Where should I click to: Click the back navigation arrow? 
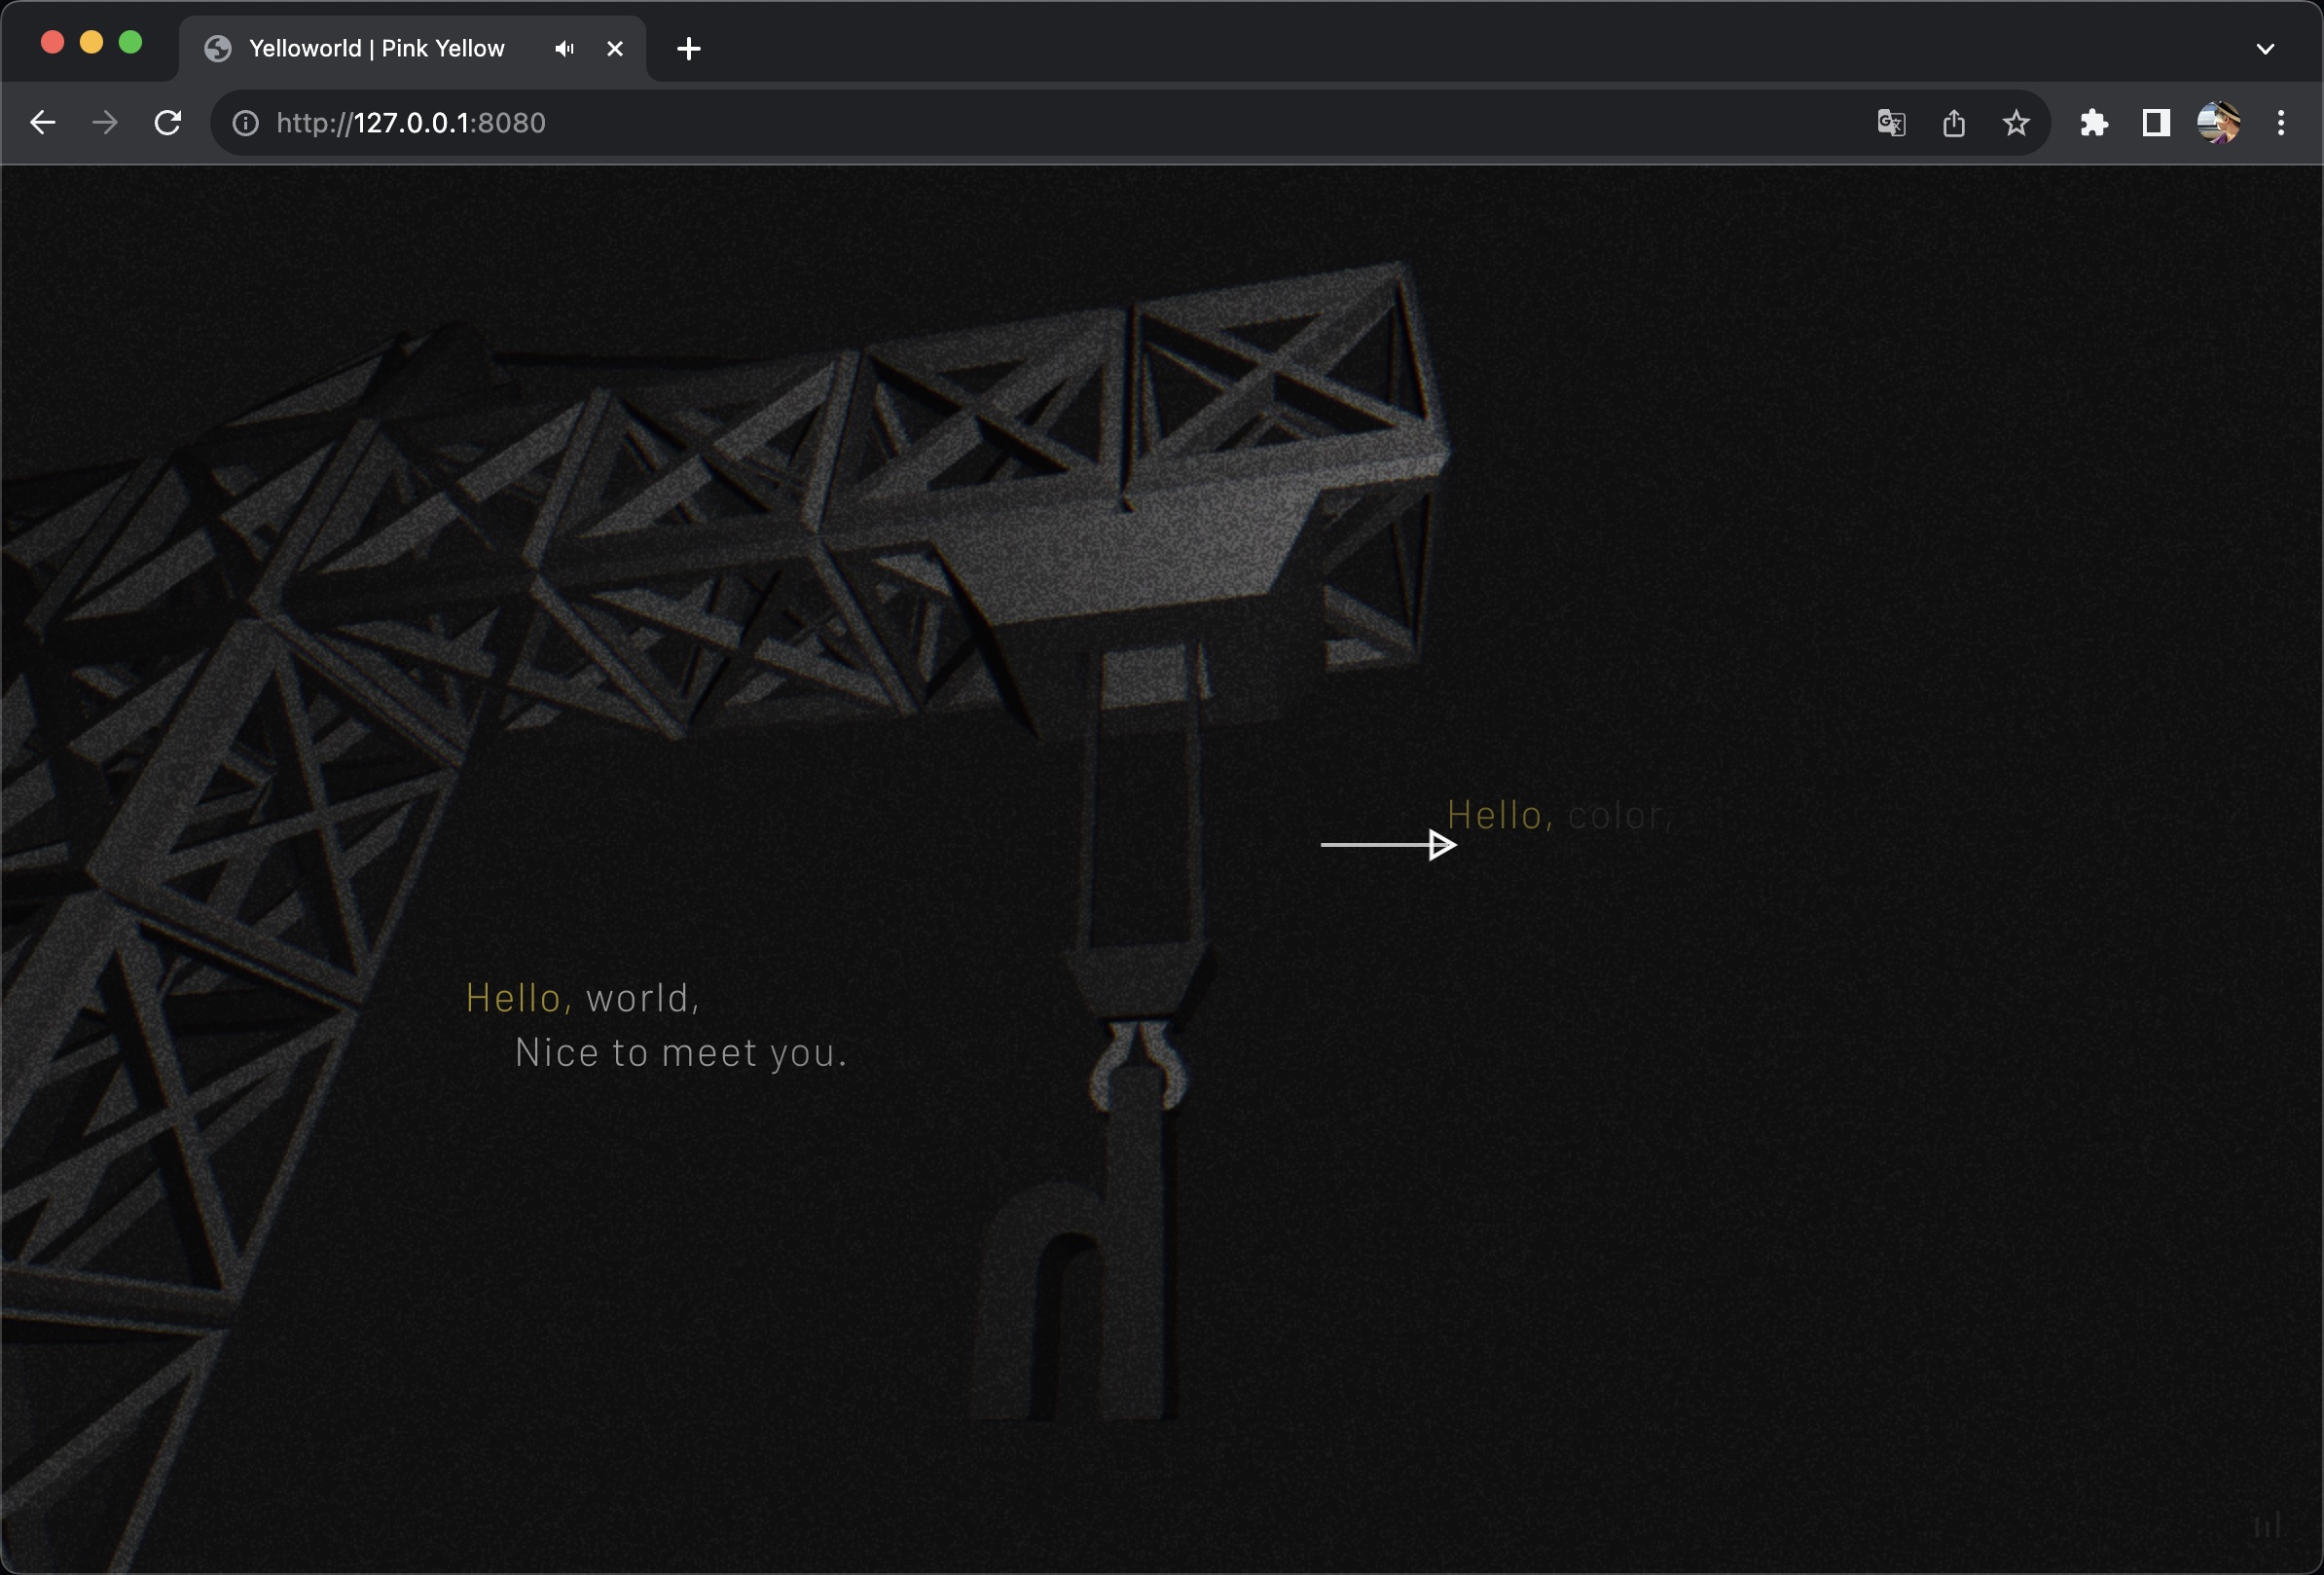43,123
